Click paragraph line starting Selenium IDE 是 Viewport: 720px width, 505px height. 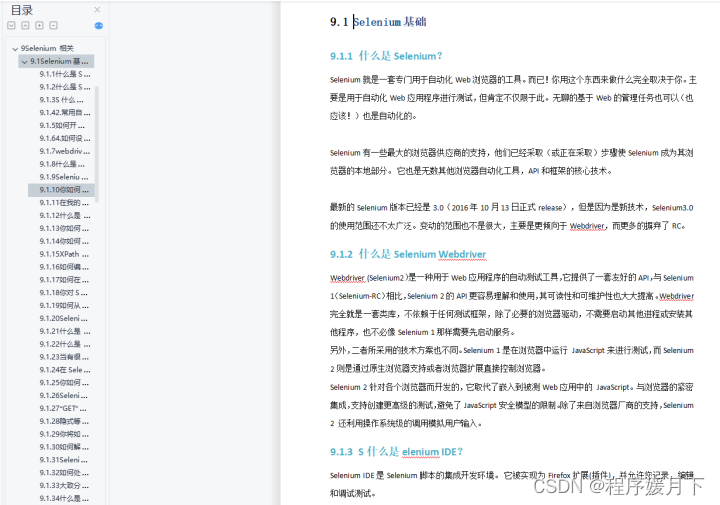(512, 475)
